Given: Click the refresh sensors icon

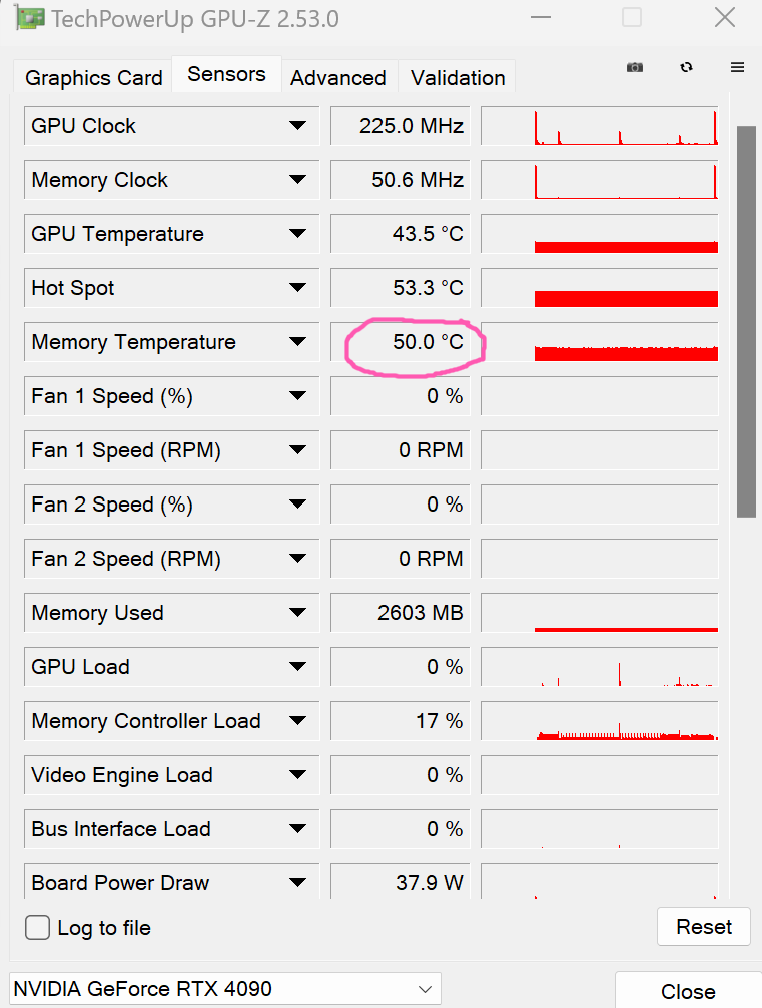Looking at the screenshot, I should [686, 67].
